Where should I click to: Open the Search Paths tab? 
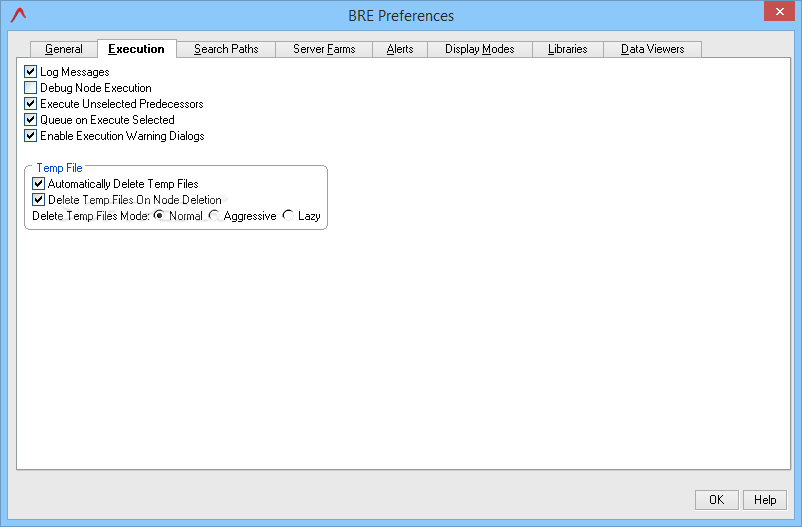[x=226, y=49]
